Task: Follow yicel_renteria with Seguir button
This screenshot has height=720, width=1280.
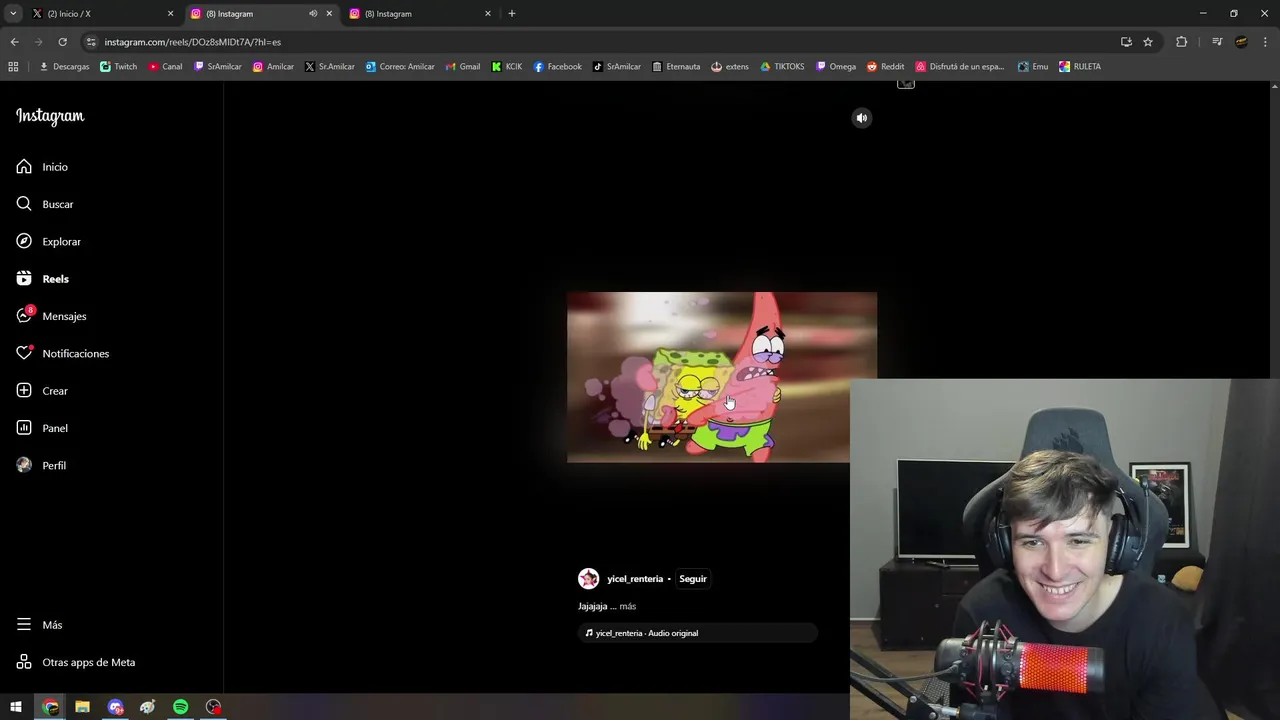Action: click(693, 579)
